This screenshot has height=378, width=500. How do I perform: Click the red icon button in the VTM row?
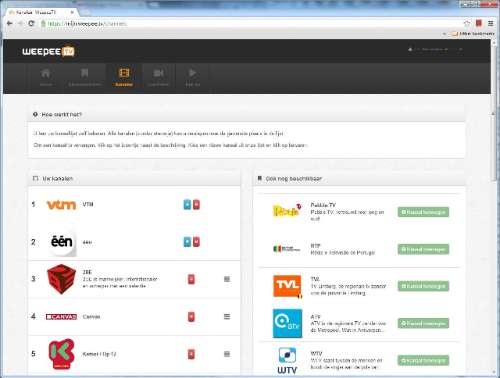point(196,205)
